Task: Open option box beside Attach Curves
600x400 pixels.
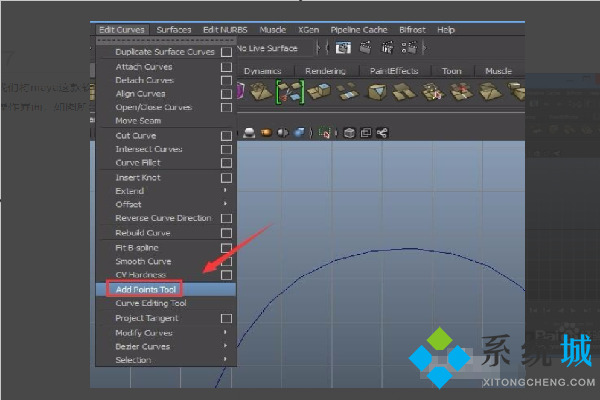Action: pos(227,67)
